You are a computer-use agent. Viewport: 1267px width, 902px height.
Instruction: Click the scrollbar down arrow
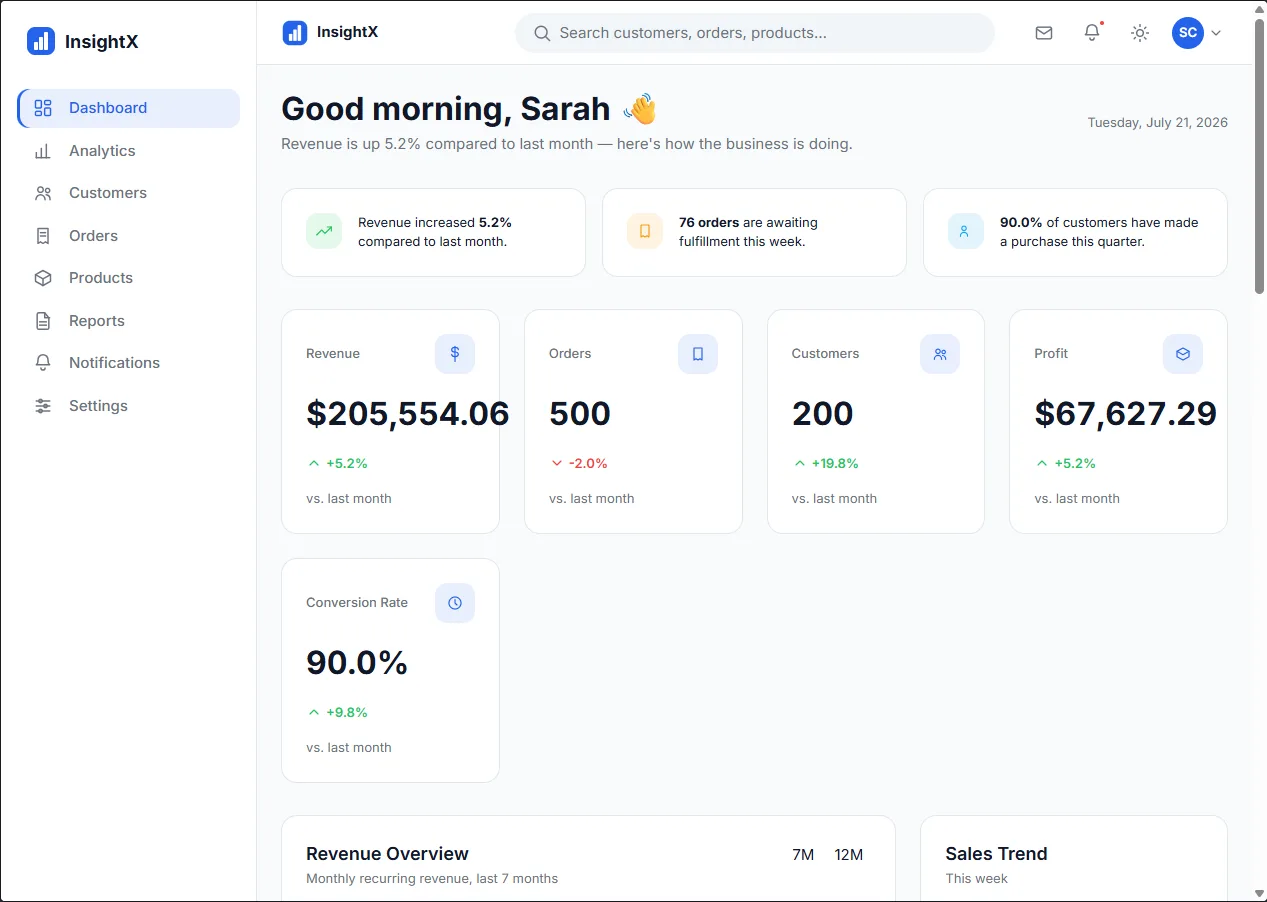[x=1259, y=893]
